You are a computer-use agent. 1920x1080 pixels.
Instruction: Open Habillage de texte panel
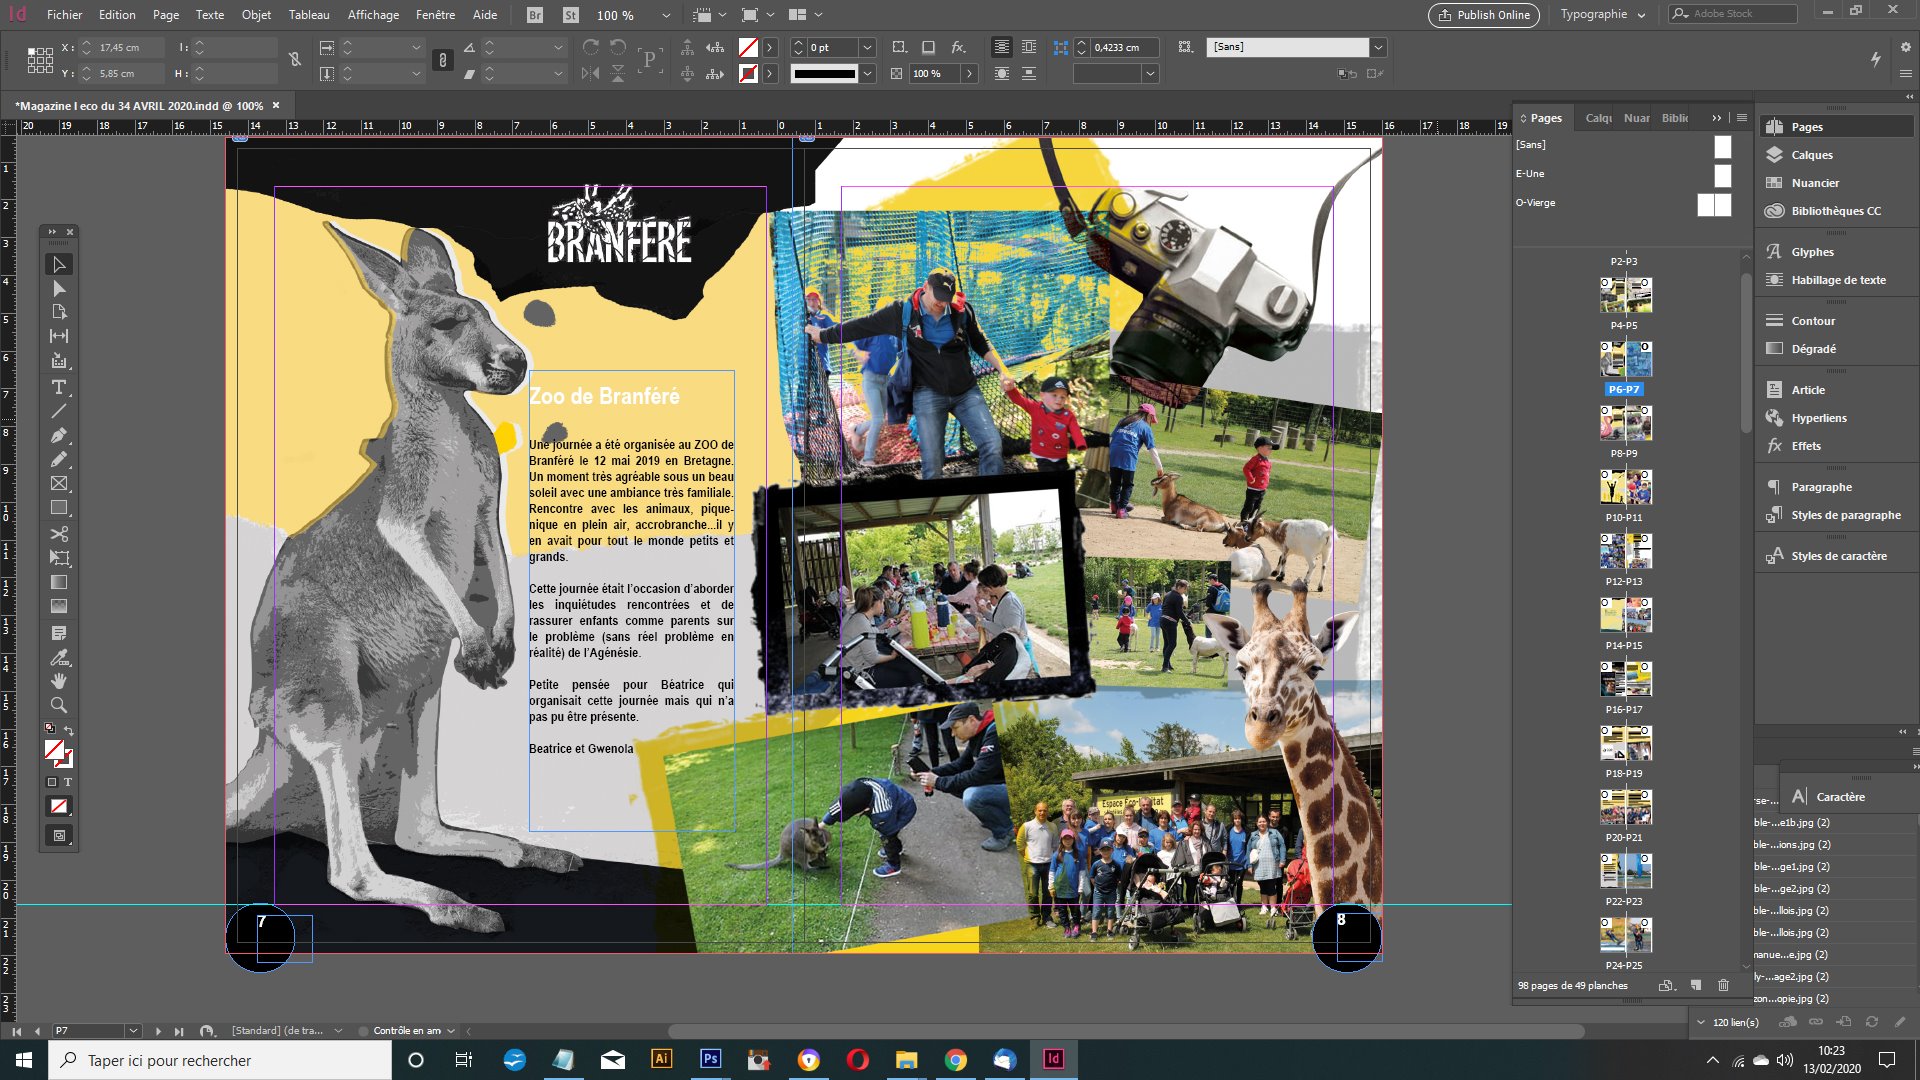tap(1838, 280)
